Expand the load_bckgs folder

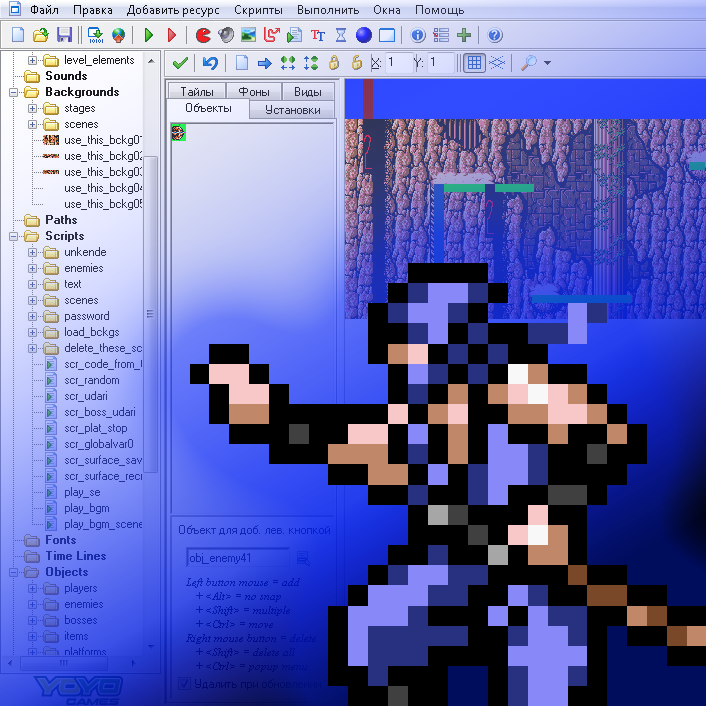[32, 332]
